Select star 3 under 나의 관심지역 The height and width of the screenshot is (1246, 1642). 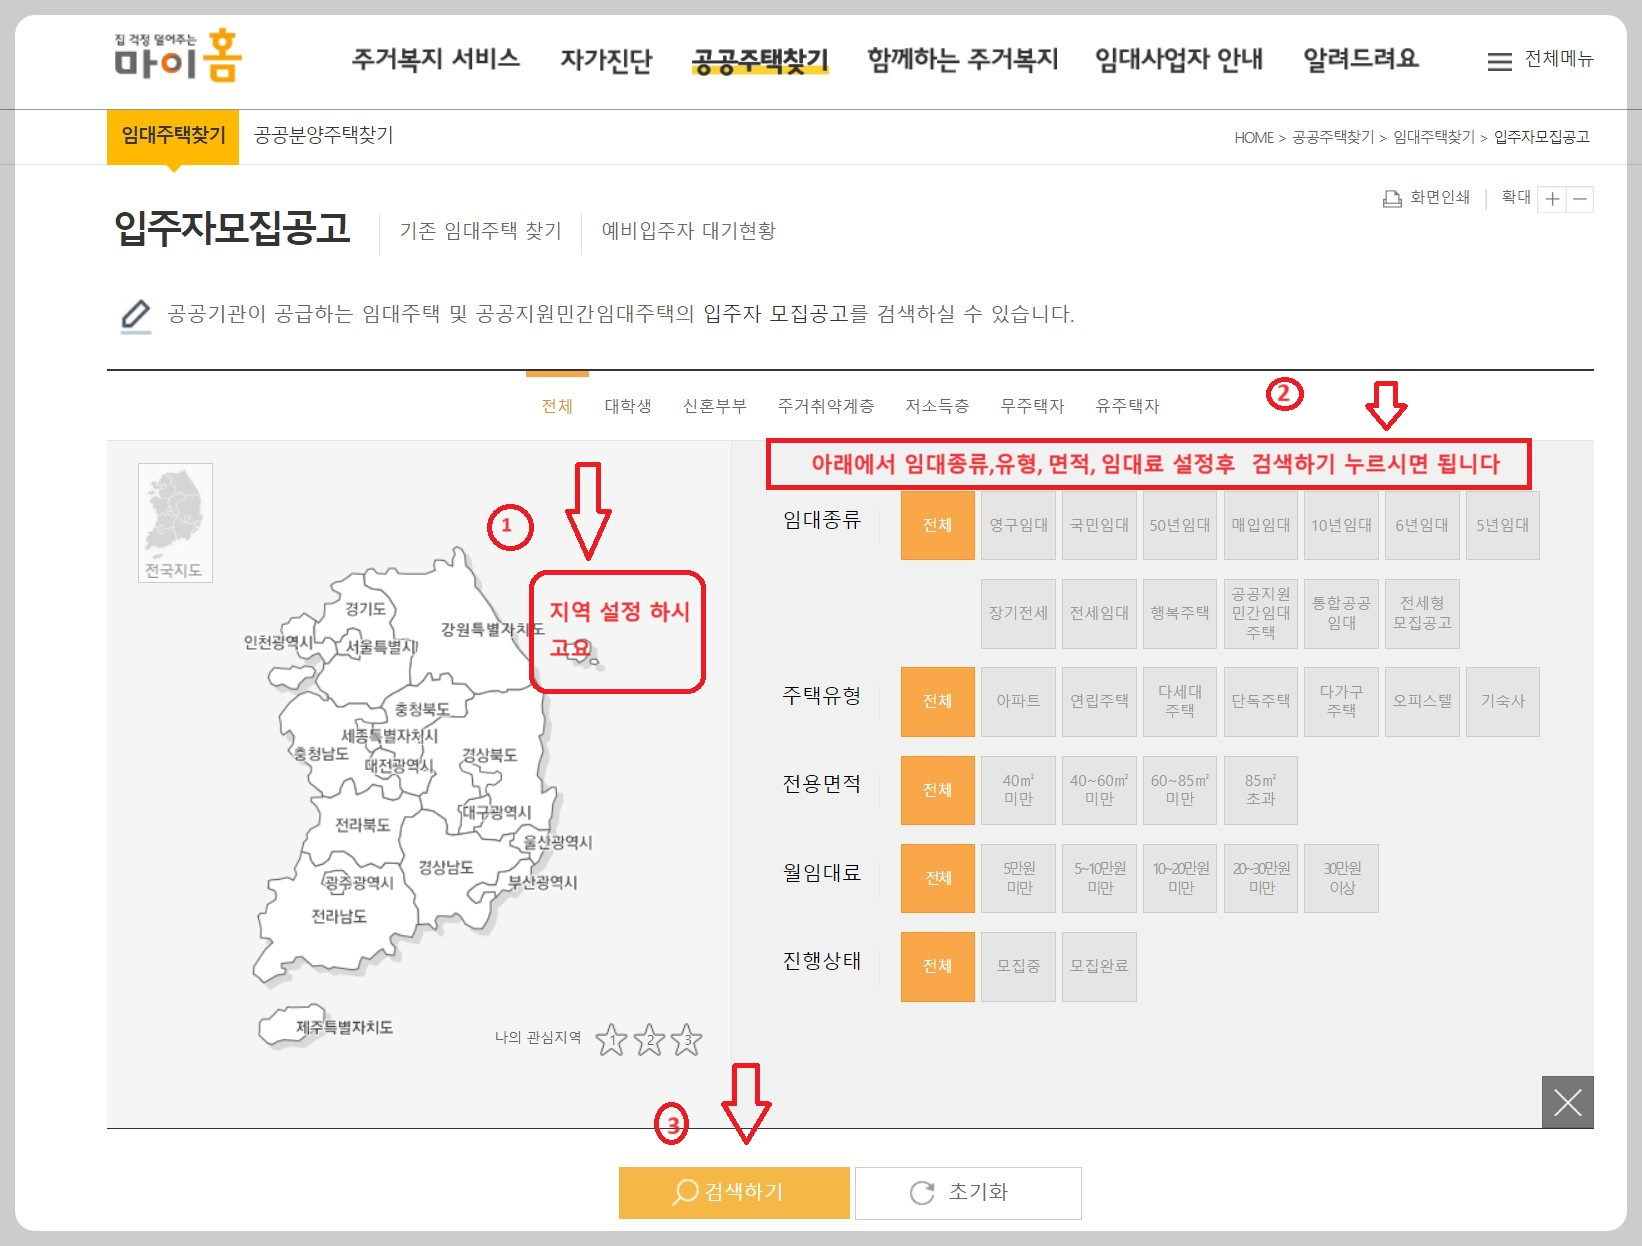point(687,1040)
